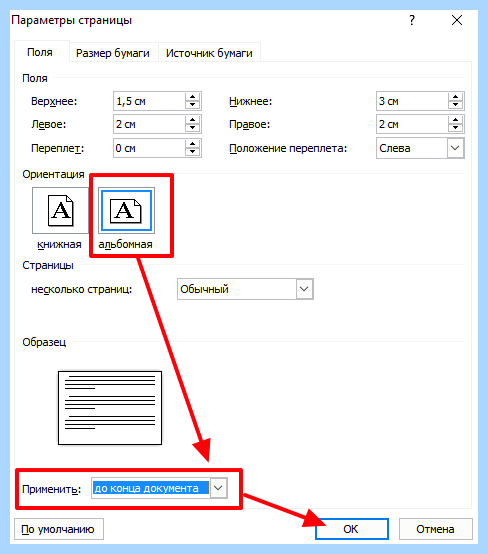
Task: Expand the Применить dropdown arrow
Action: (x=218, y=488)
